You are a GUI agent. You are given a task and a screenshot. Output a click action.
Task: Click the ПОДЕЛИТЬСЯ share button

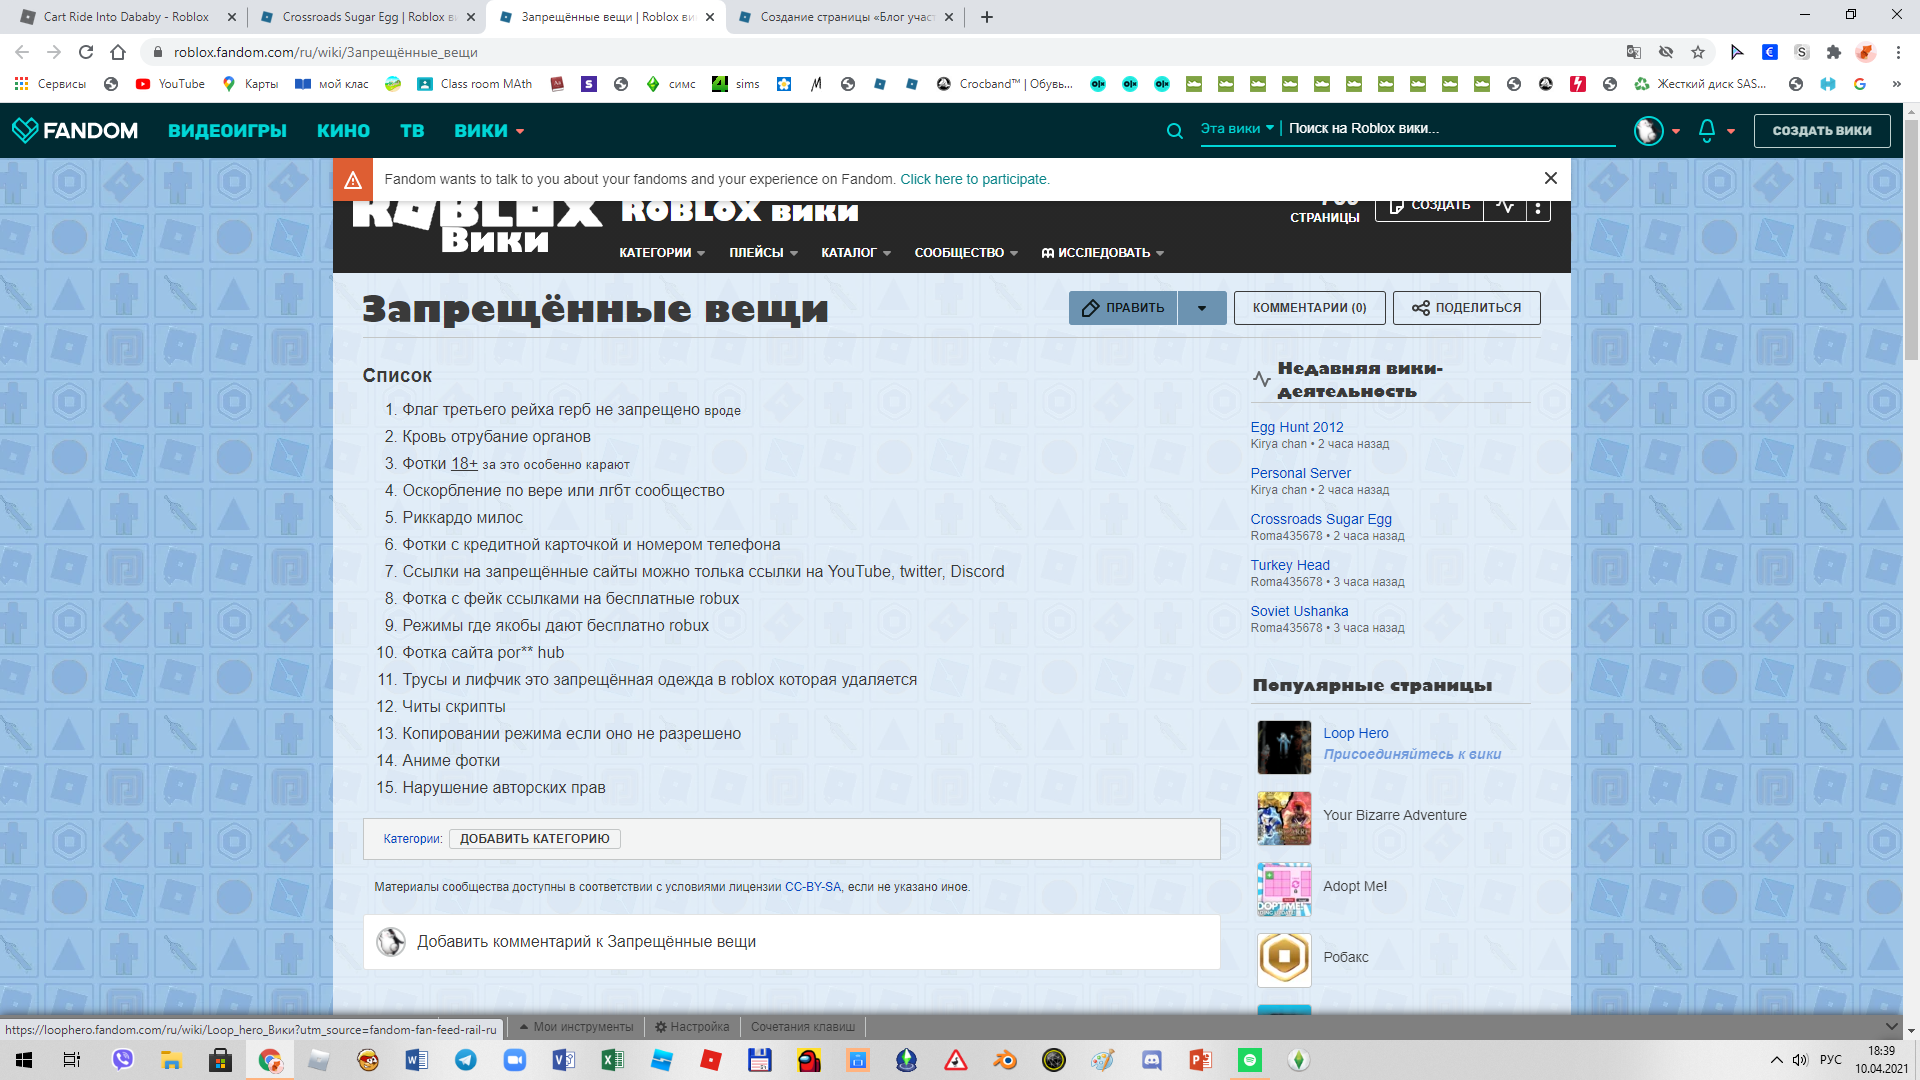[x=1466, y=308]
